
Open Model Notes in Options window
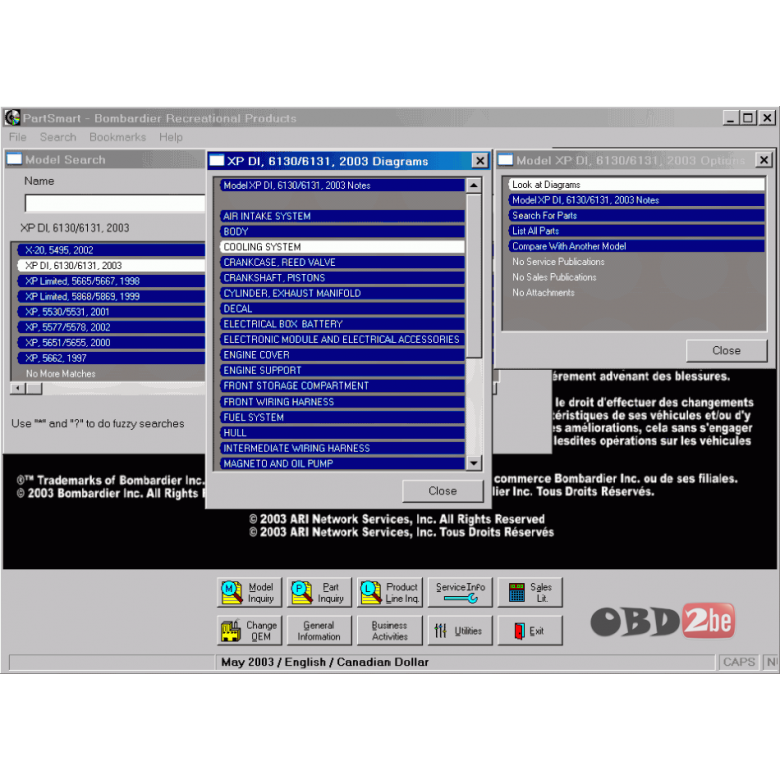tap(636, 200)
